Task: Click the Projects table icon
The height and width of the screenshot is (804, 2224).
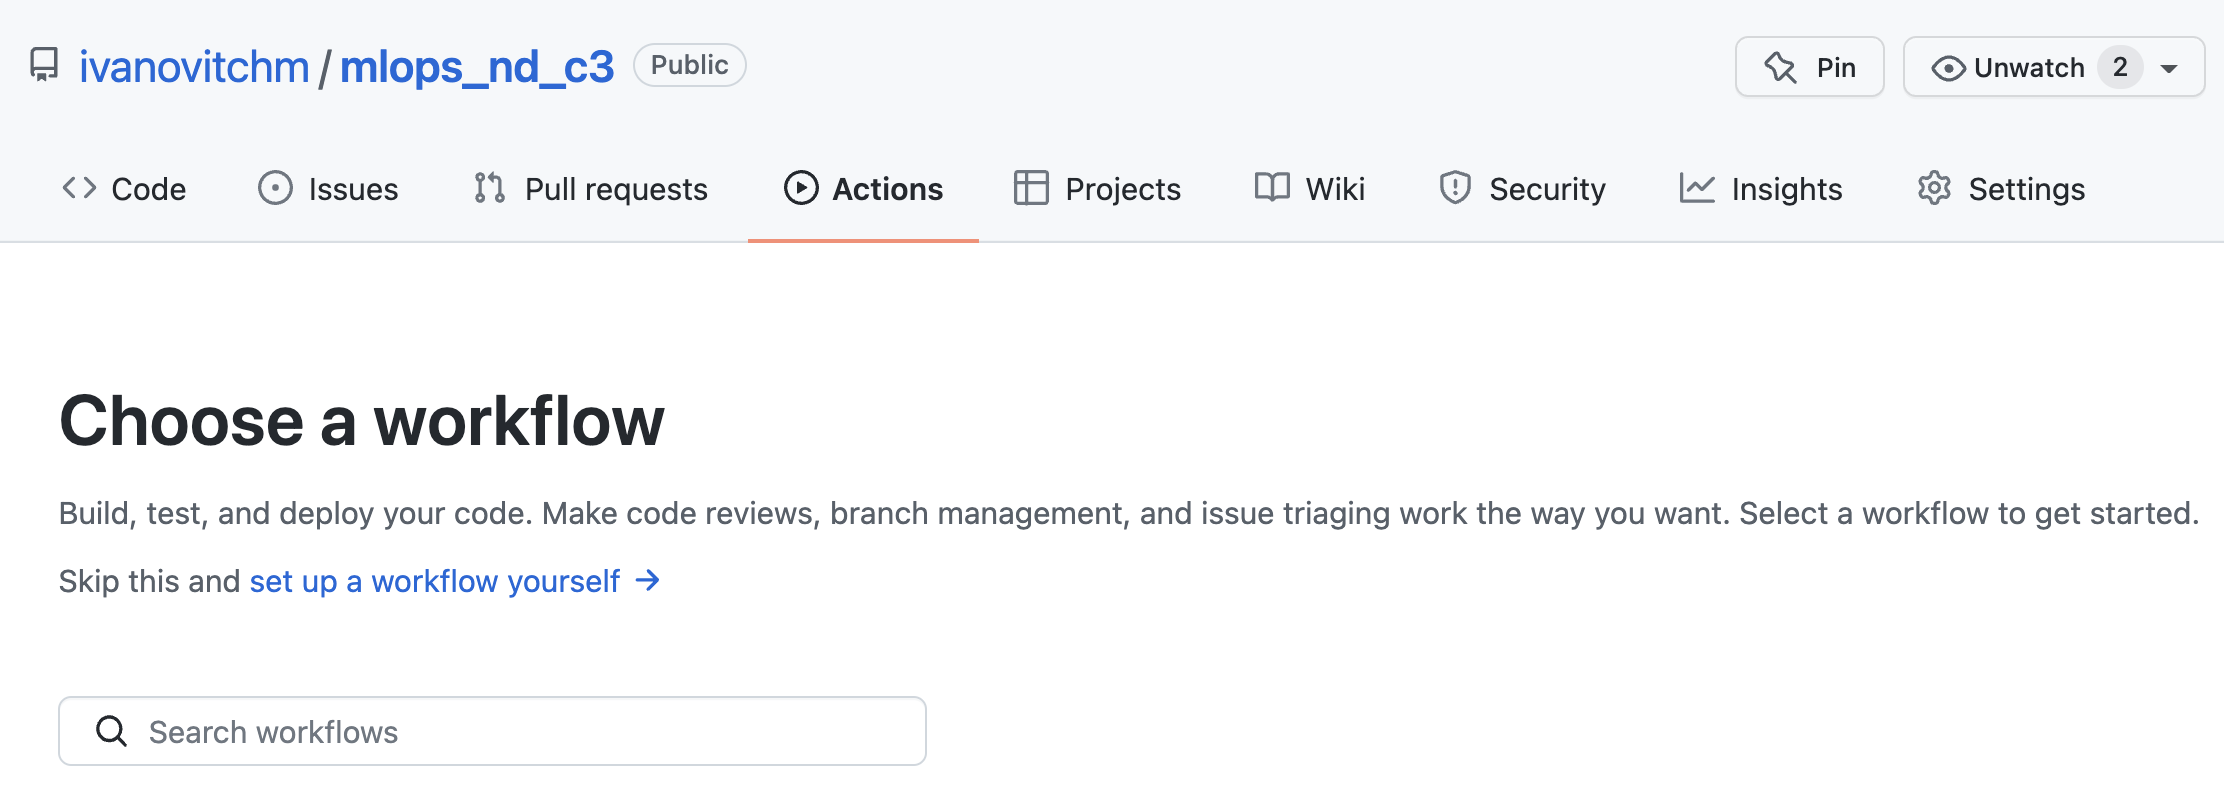Action: (1031, 188)
